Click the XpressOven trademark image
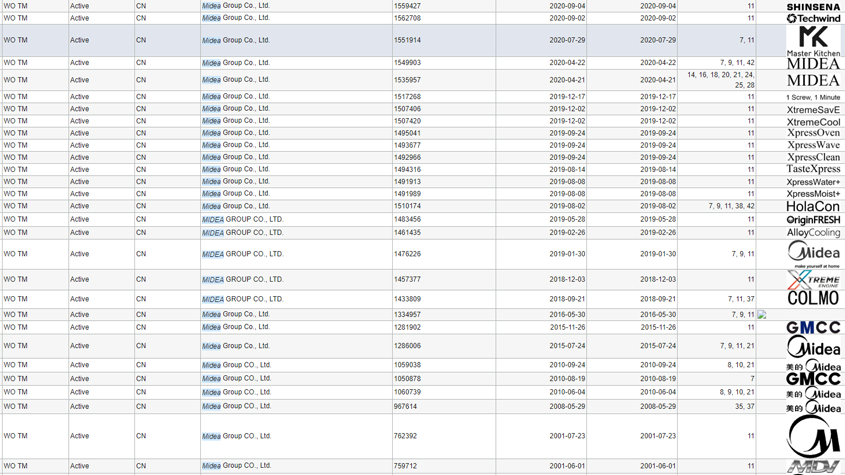This screenshot has height=475, width=845. (813, 133)
